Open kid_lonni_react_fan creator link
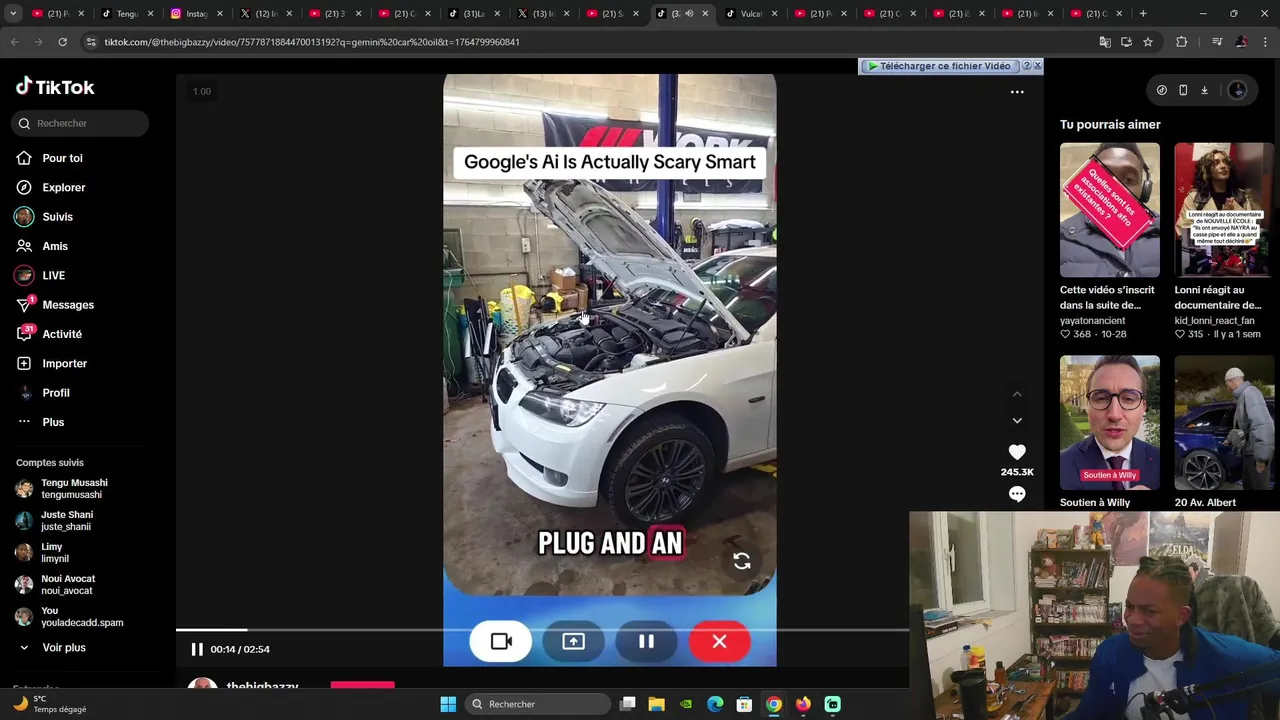Viewport: 1280px width, 720px height. pyautogui.click(x=1214, y=321)
